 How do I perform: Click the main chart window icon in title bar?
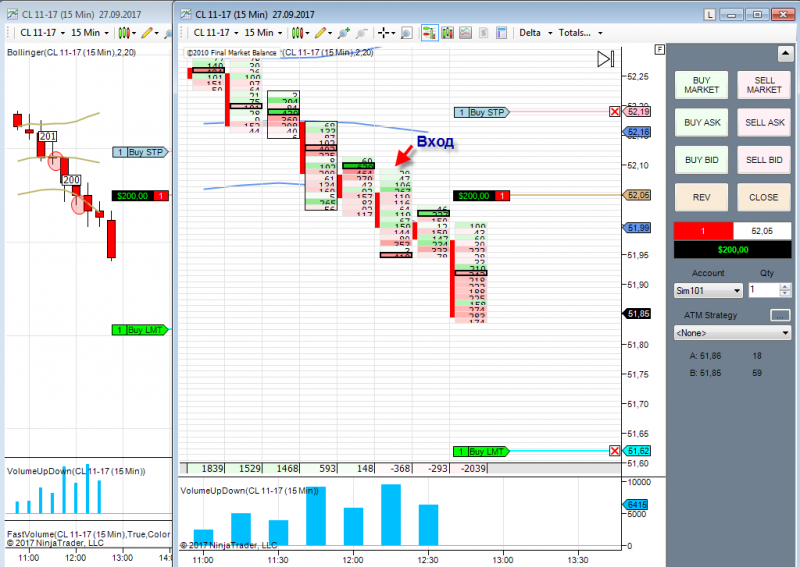186,14
